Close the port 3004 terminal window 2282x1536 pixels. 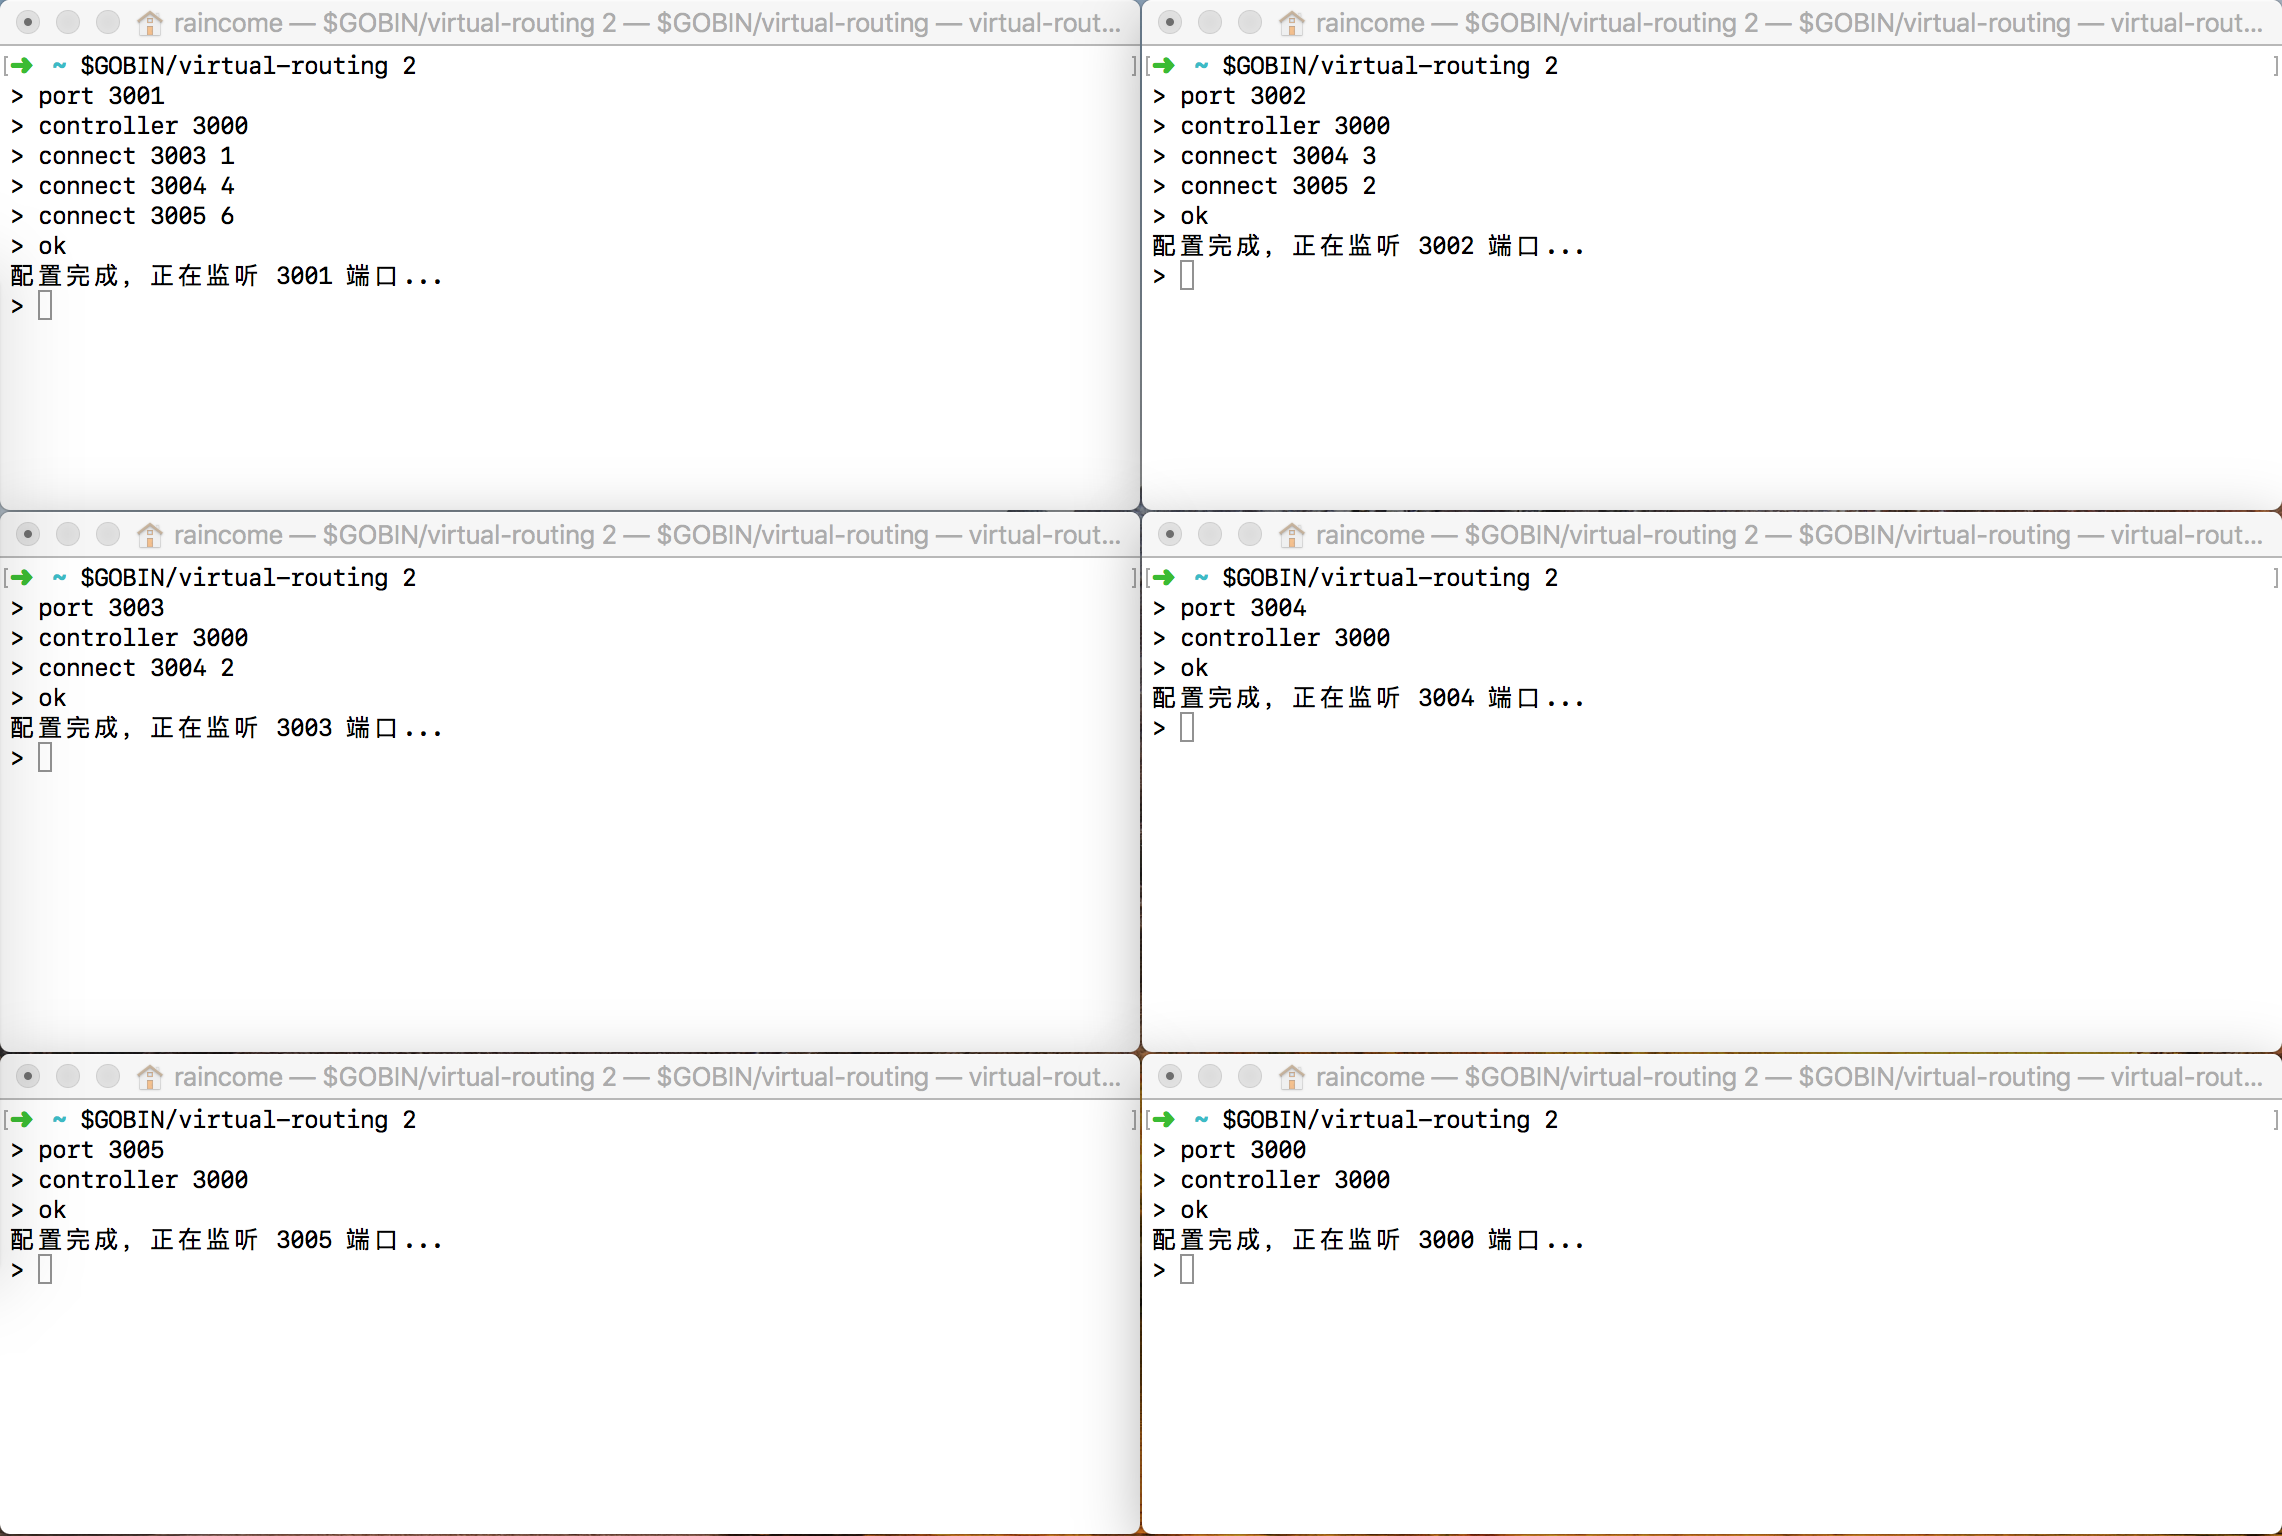click(1170, 535)
